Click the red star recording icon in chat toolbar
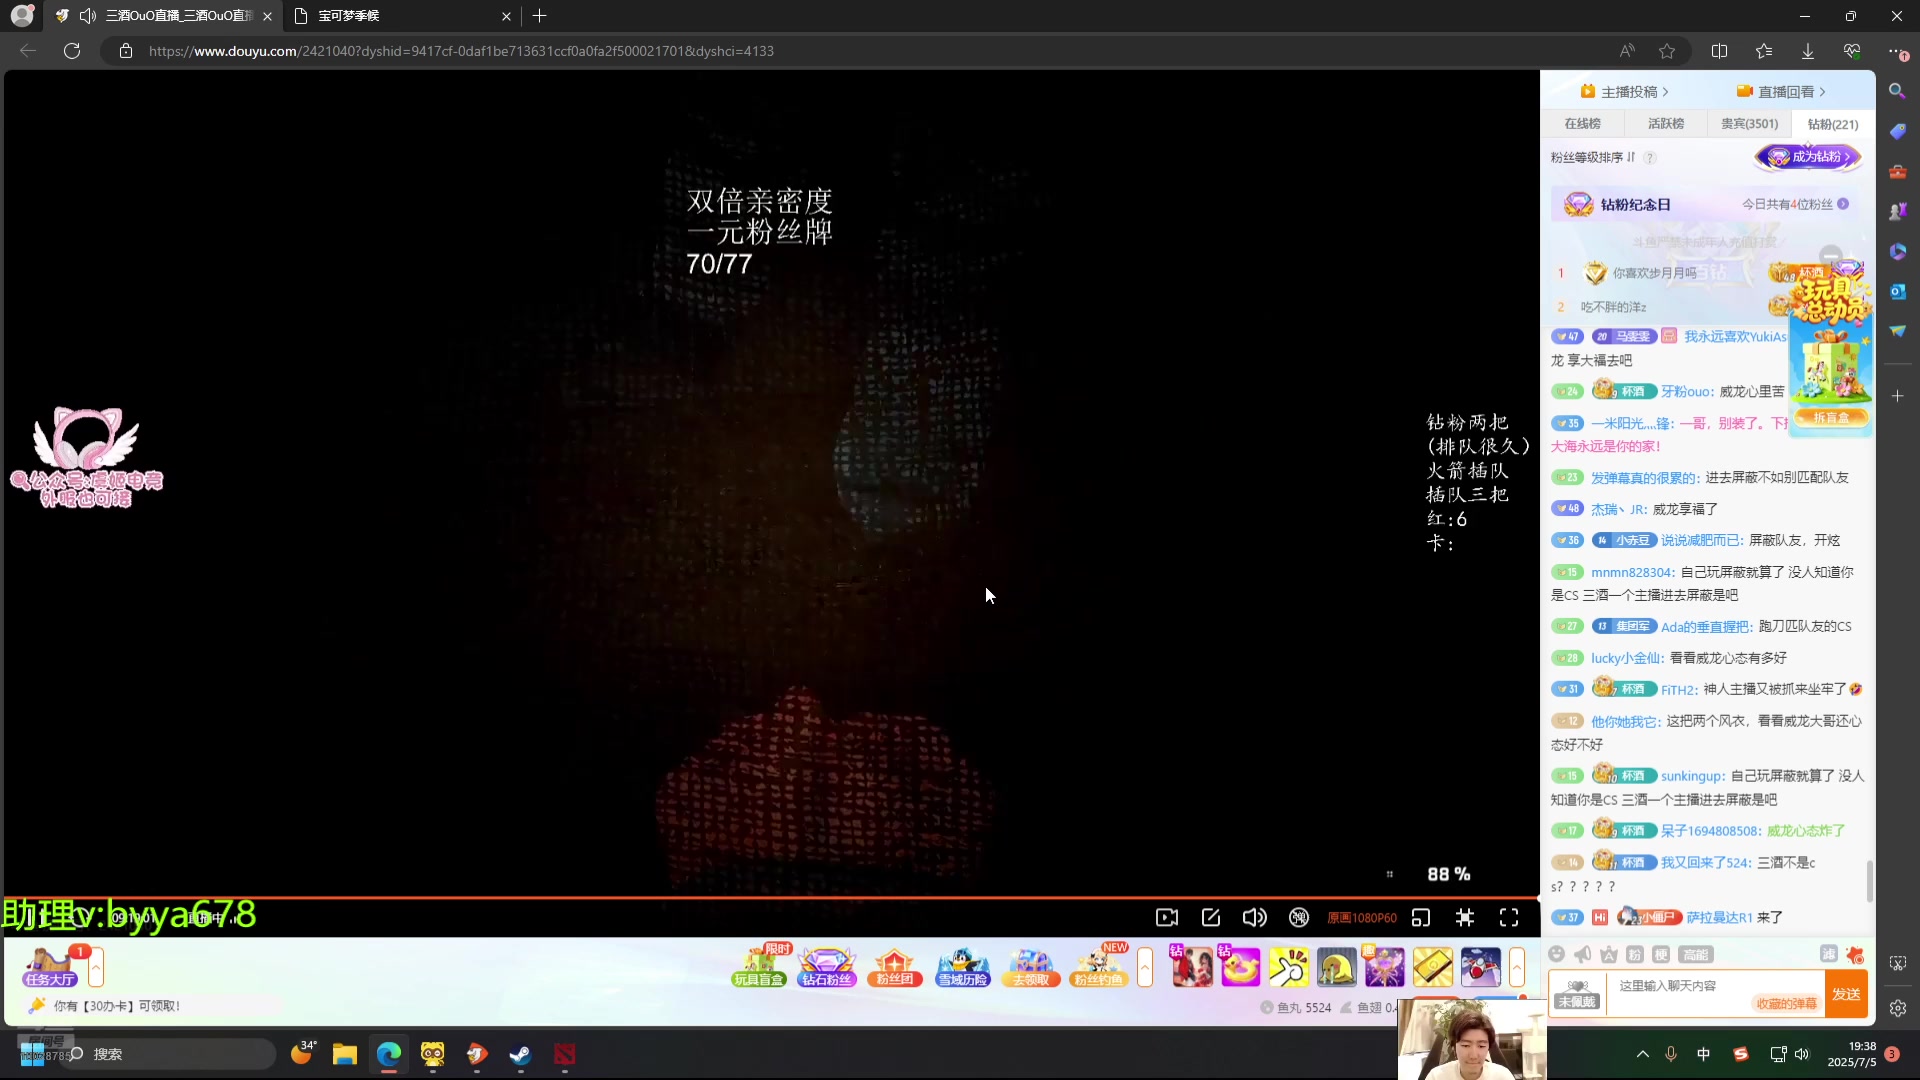The image size is (1920, 1080). pyautogui.click(x=1856, y=954)
